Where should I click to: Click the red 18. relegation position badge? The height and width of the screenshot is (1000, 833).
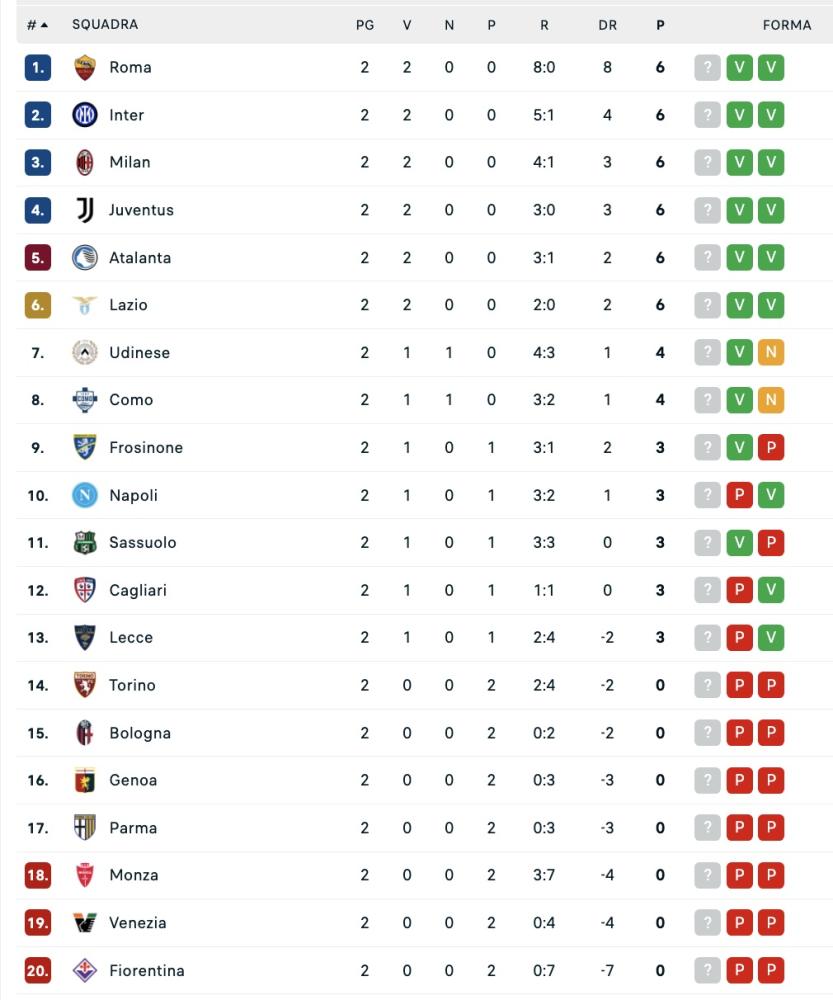pyautogui.click(x=38, y=875)
